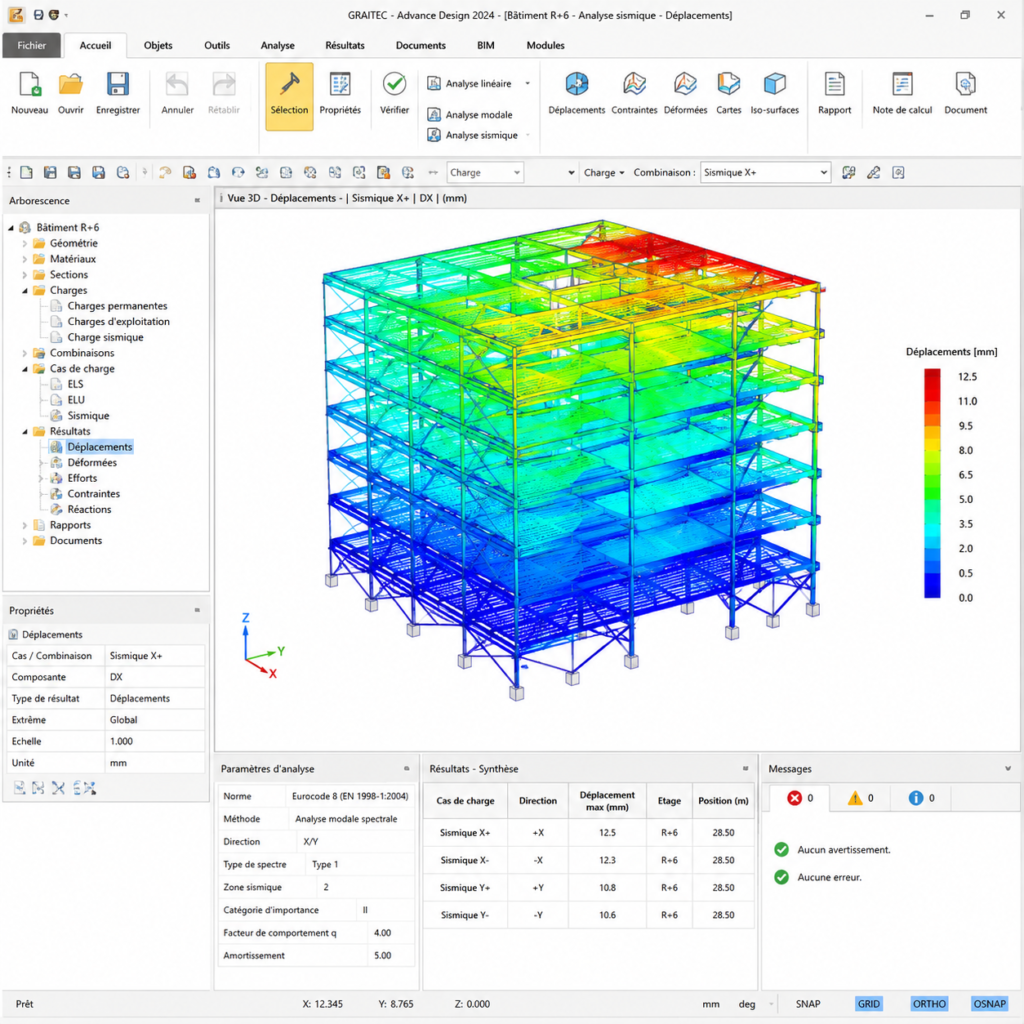The image size is (1024, 1024).
Task: Switch to the Résultats ribbon tab
Action: (345, 45)
